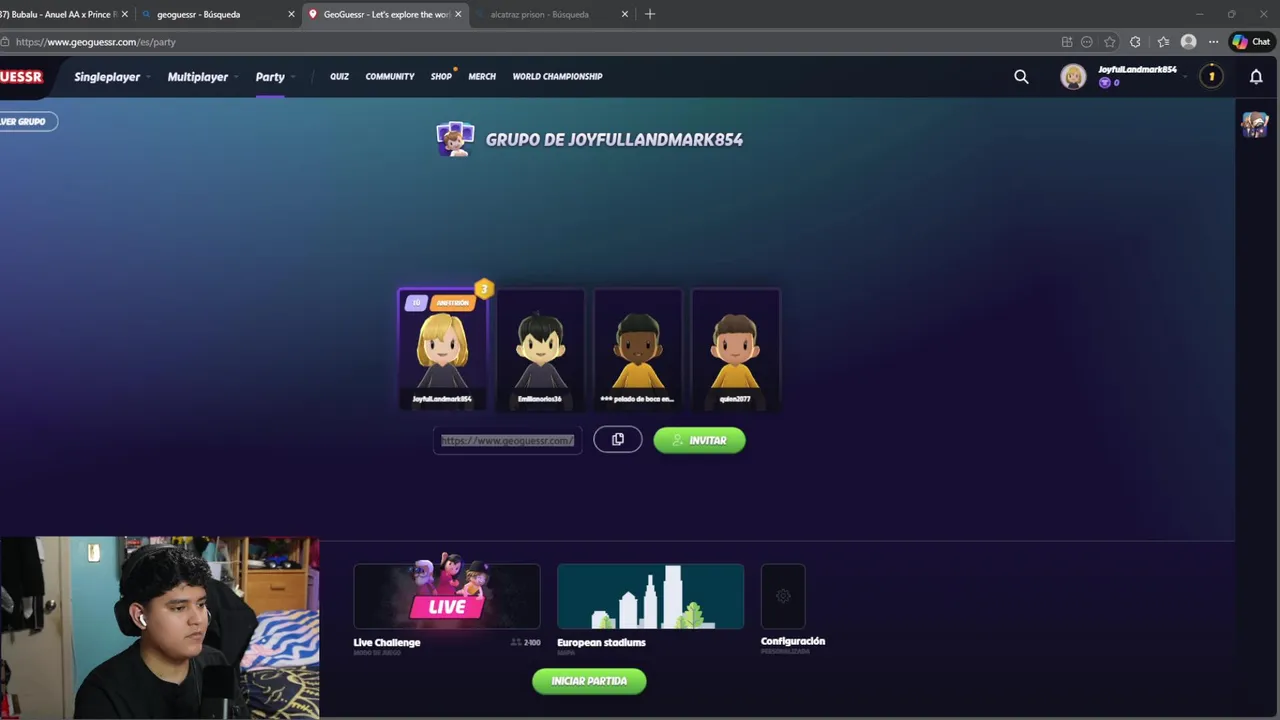Click the group icon beside the title
Image resolution: width=1280 pixels, height=720 pixels.
pyautogui.click(x=455, y=139)
